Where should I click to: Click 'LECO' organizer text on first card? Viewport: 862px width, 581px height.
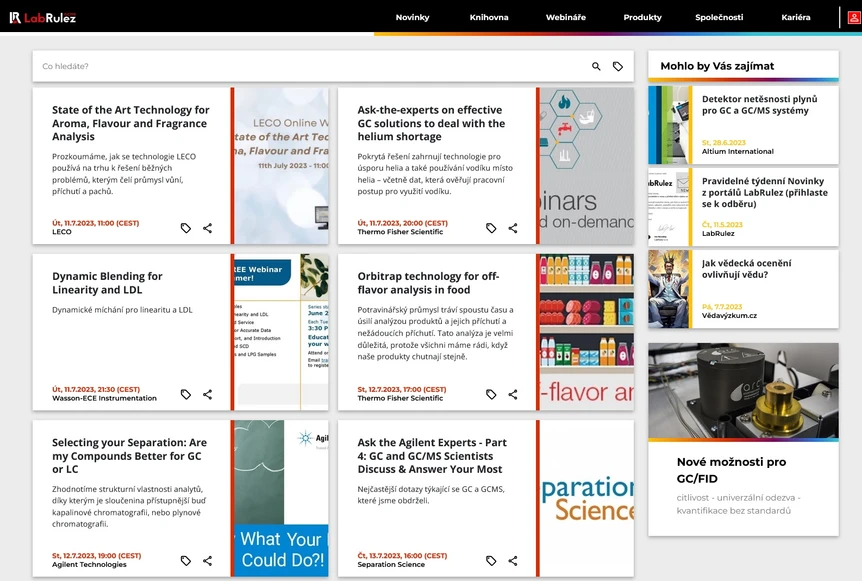[62, 232]
